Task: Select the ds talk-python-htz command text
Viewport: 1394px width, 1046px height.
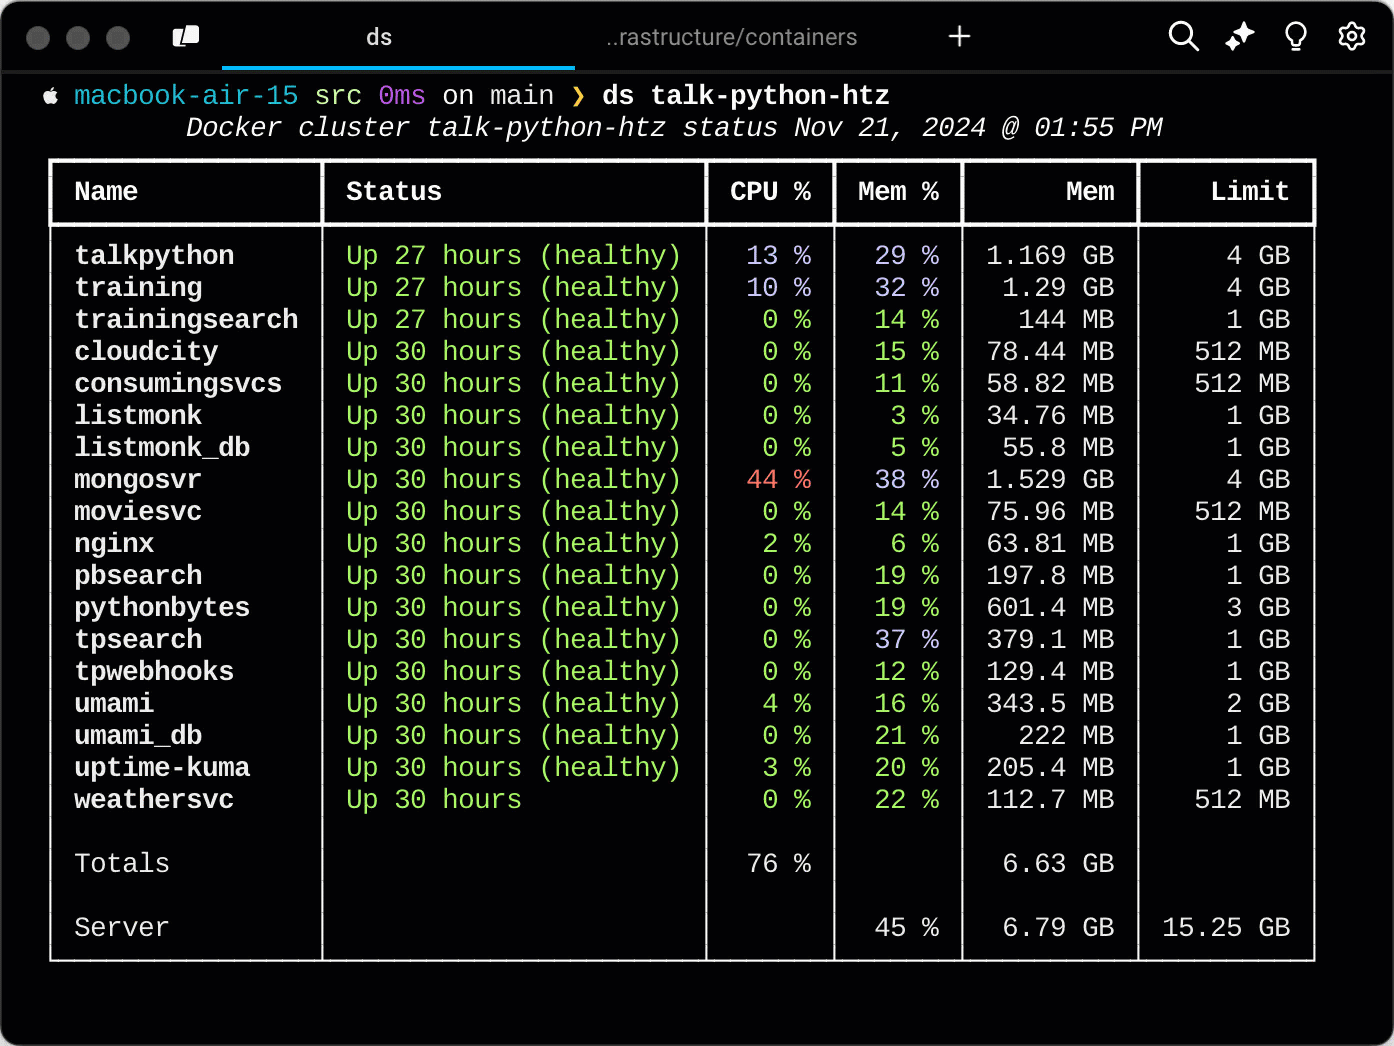Action: [x=745, y=95]
